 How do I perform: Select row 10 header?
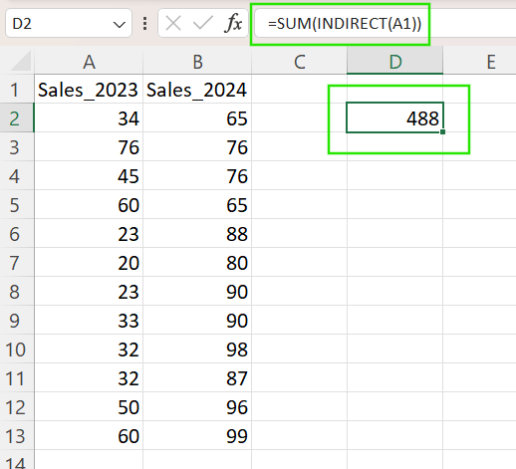tap(17, 349)
